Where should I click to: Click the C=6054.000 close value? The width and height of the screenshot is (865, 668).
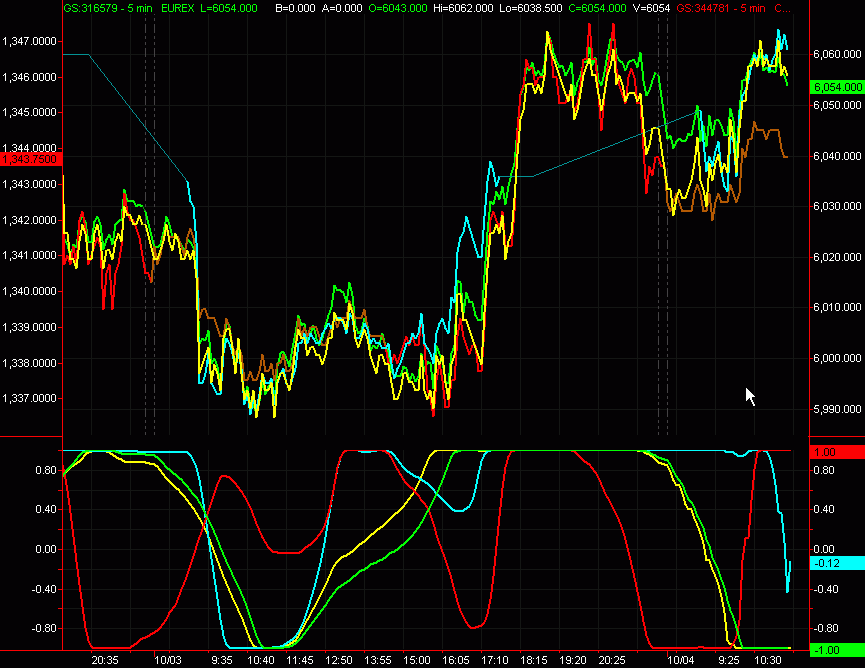[597, 8]
